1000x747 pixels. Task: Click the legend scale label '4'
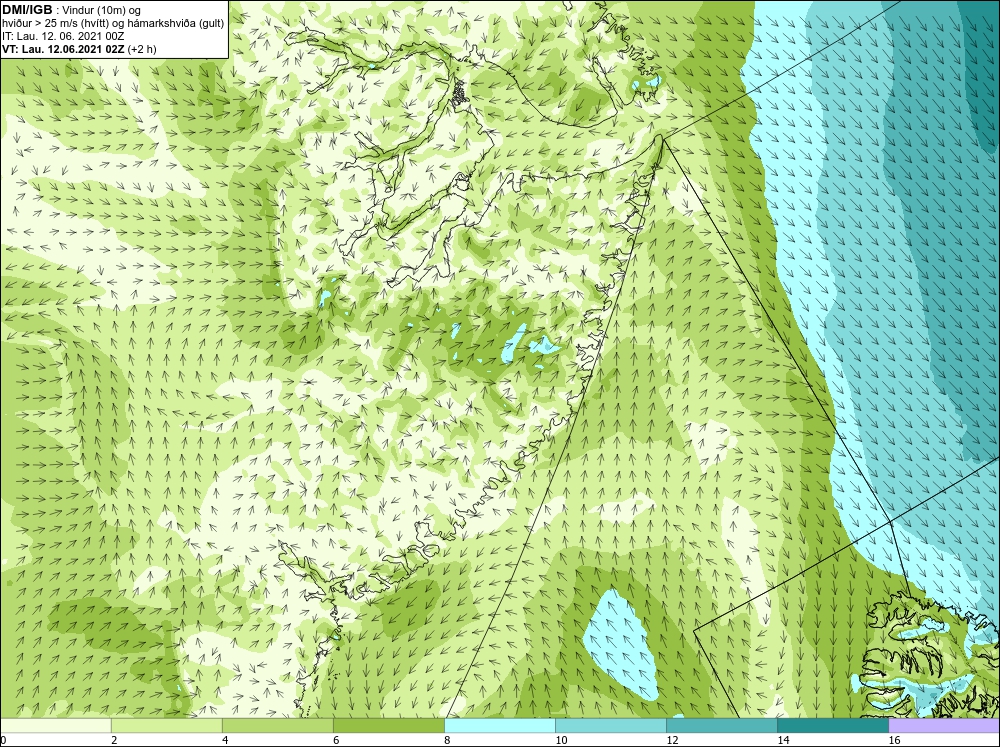[225, 740]
